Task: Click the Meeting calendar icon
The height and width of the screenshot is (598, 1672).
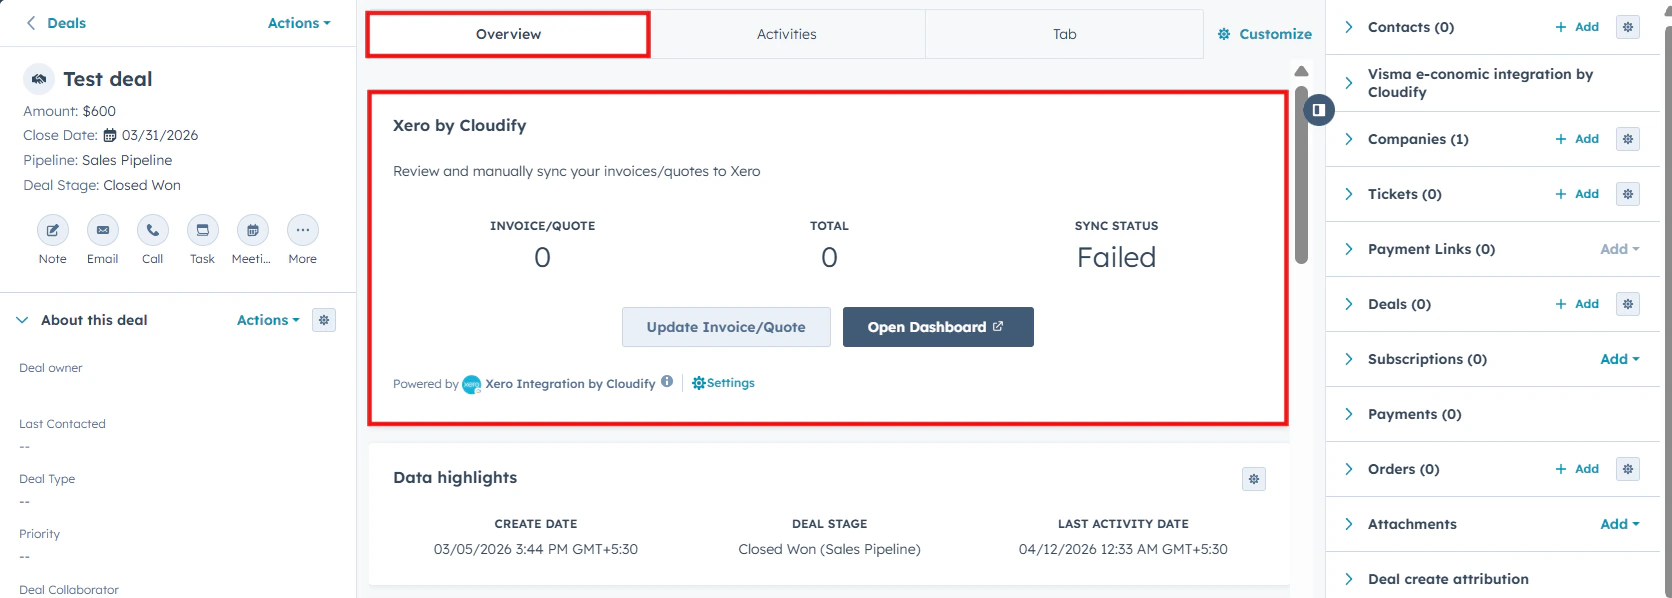Action: pos(253,230)
